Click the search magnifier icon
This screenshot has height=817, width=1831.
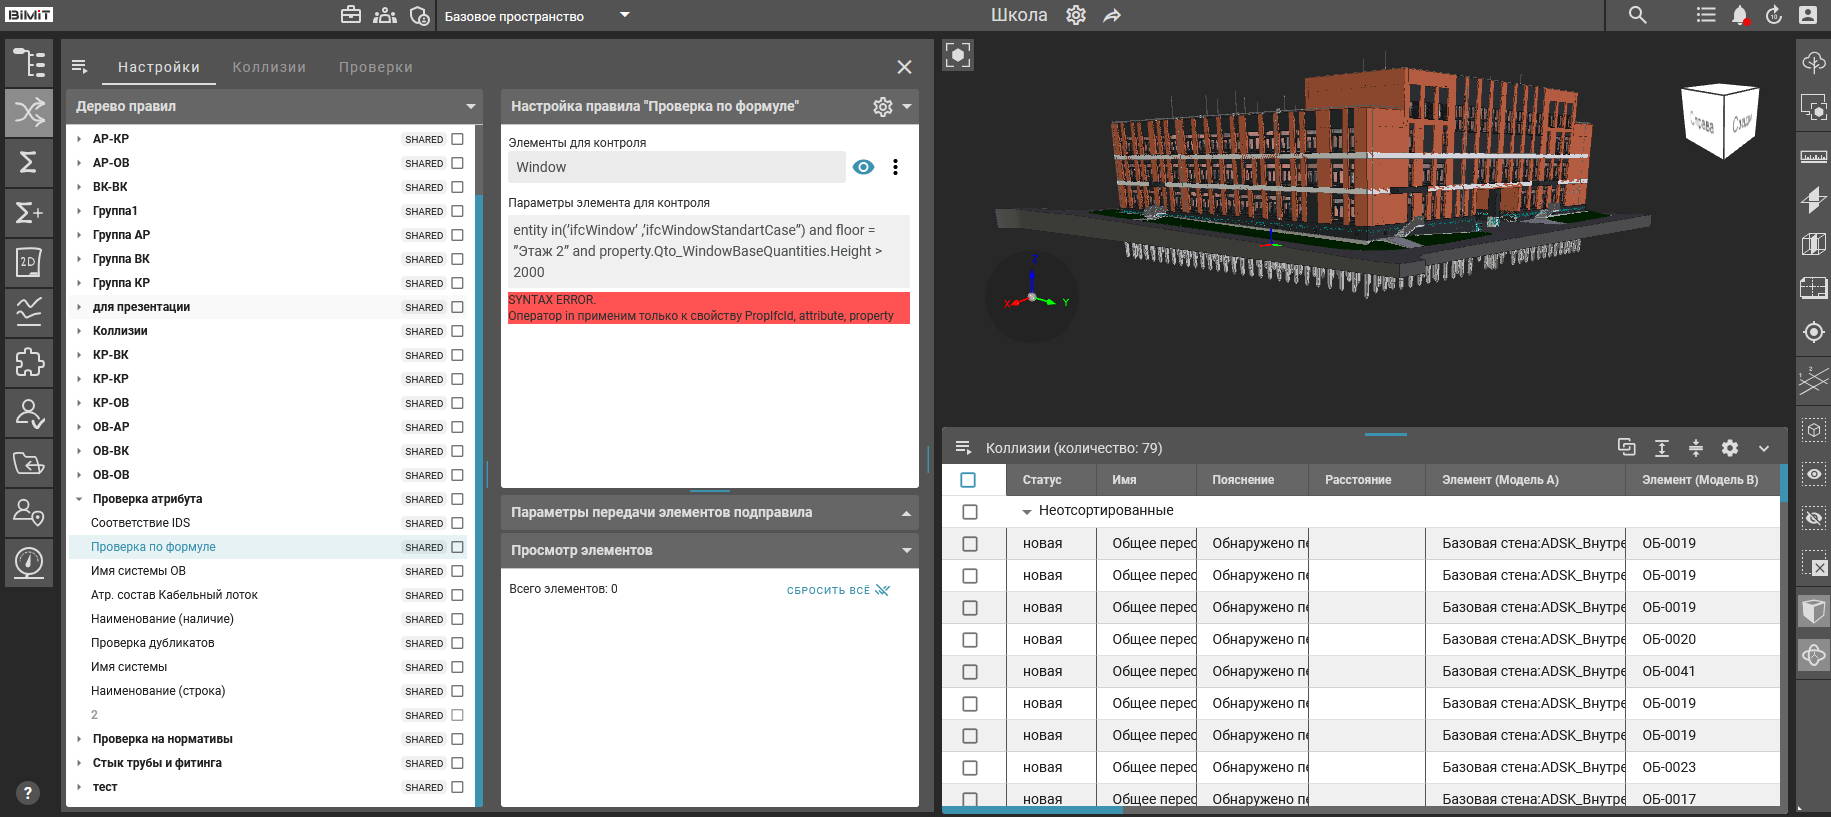[x=1637, y=15]
